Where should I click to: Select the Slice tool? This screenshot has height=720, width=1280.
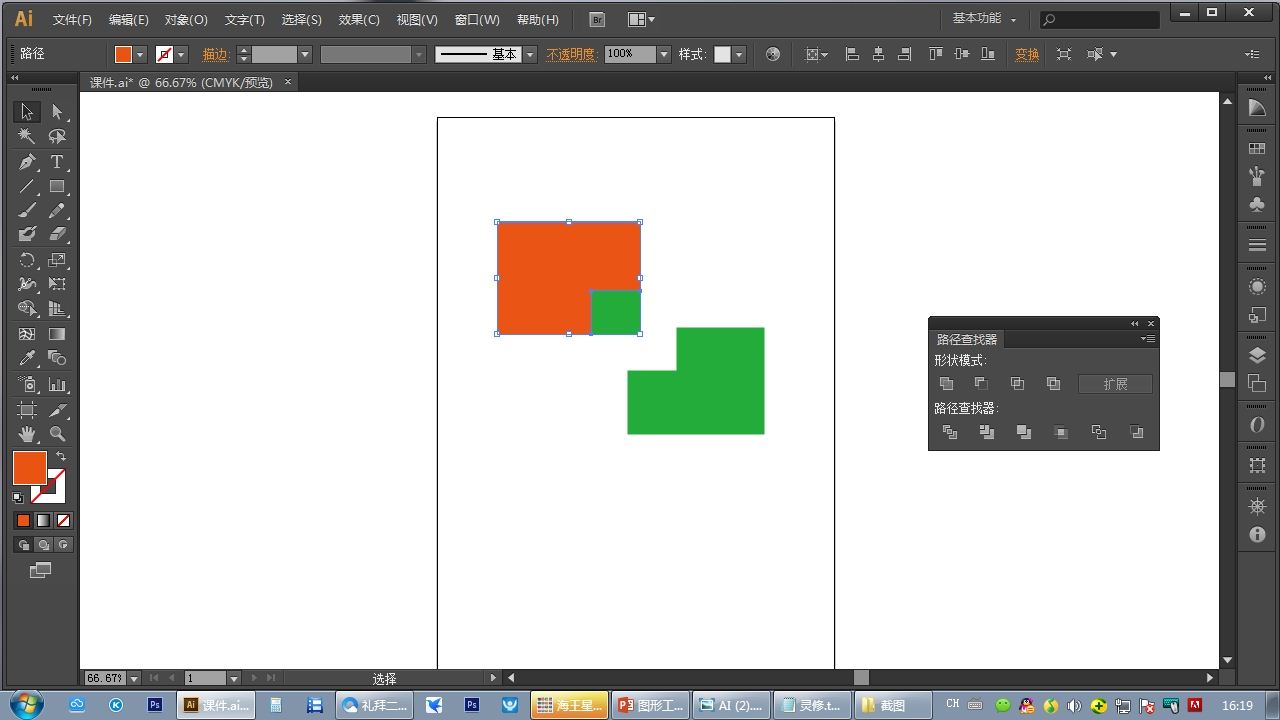(57, 410)
